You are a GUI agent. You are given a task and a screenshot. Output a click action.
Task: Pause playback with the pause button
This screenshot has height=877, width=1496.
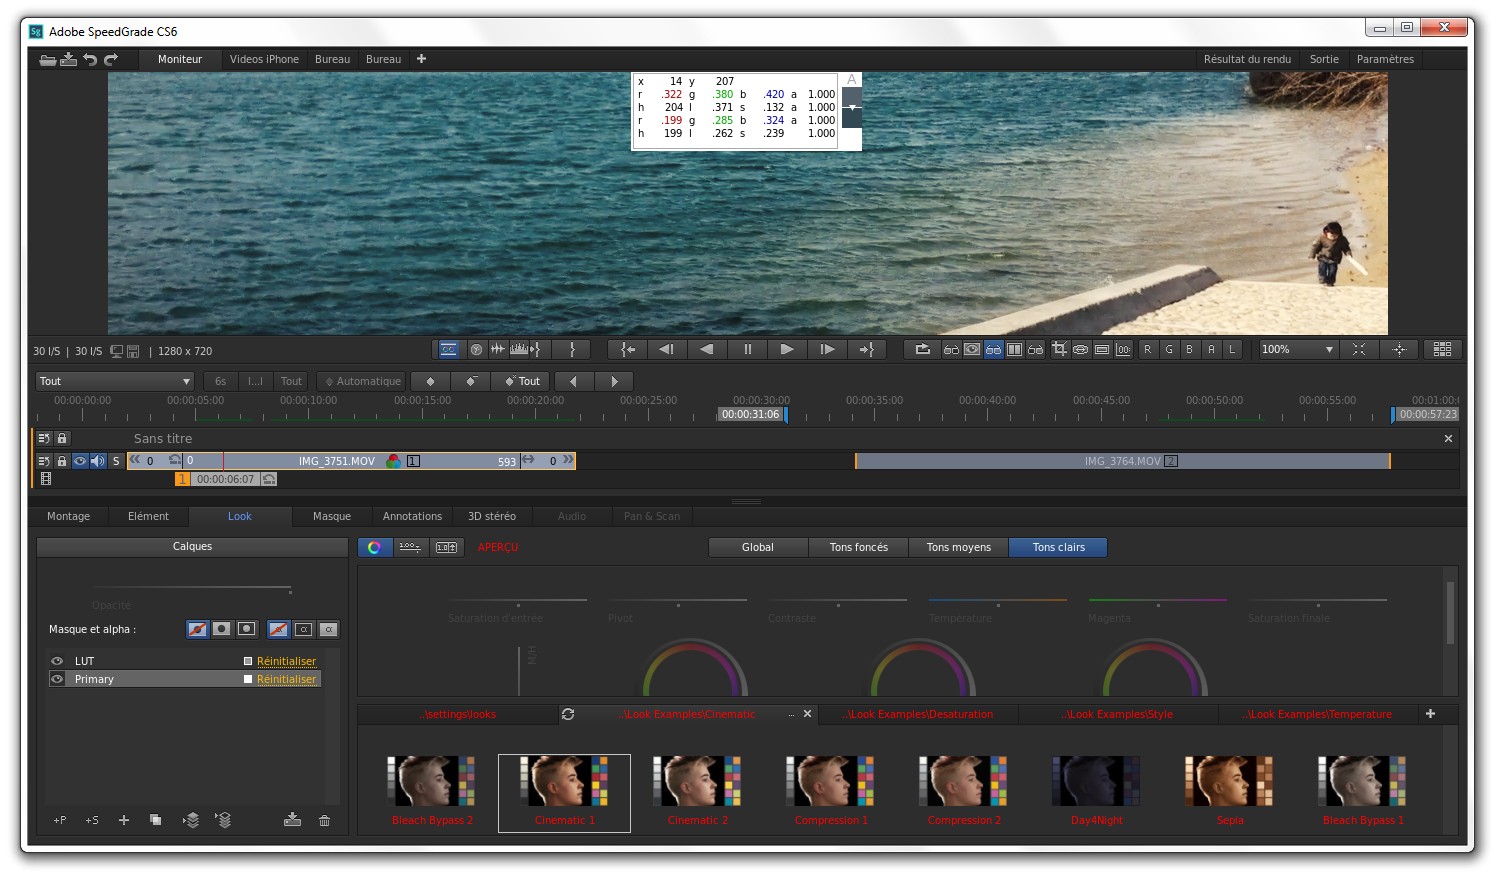pyautogui.click(x=747, y=349)
